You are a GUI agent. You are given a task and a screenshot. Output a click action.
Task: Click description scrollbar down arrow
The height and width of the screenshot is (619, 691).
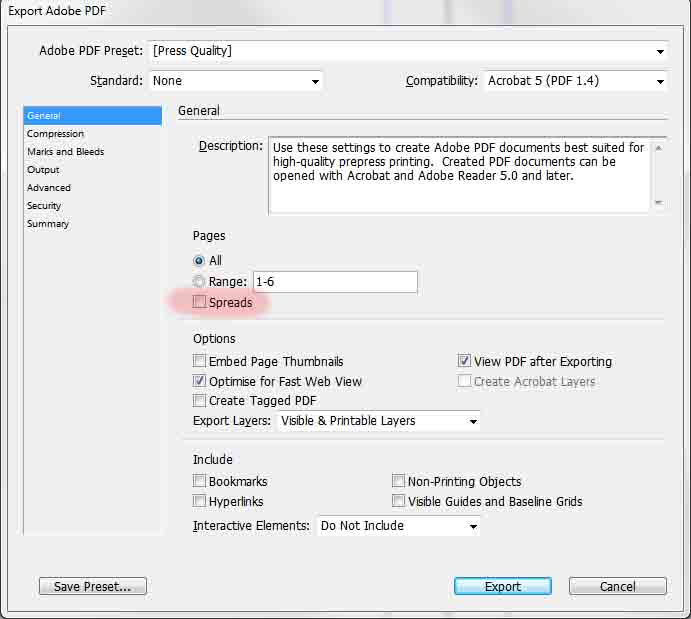658,203
